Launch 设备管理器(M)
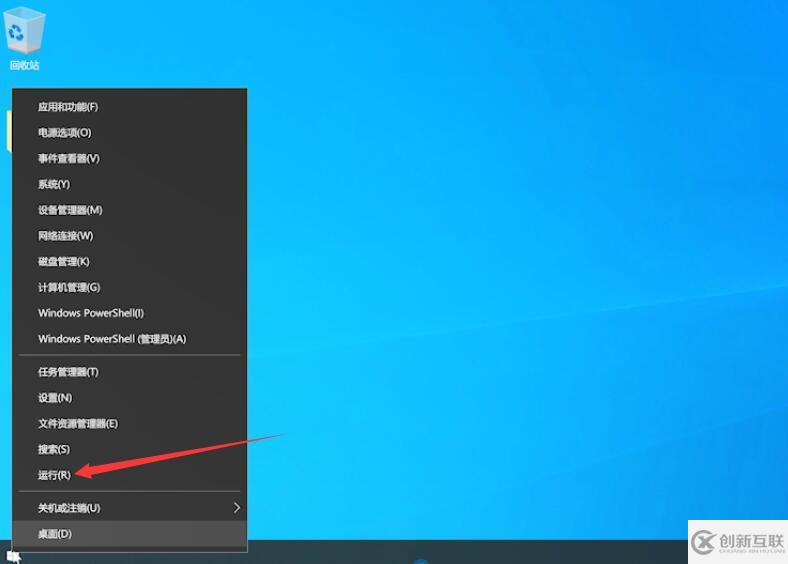 coord(130,210)
